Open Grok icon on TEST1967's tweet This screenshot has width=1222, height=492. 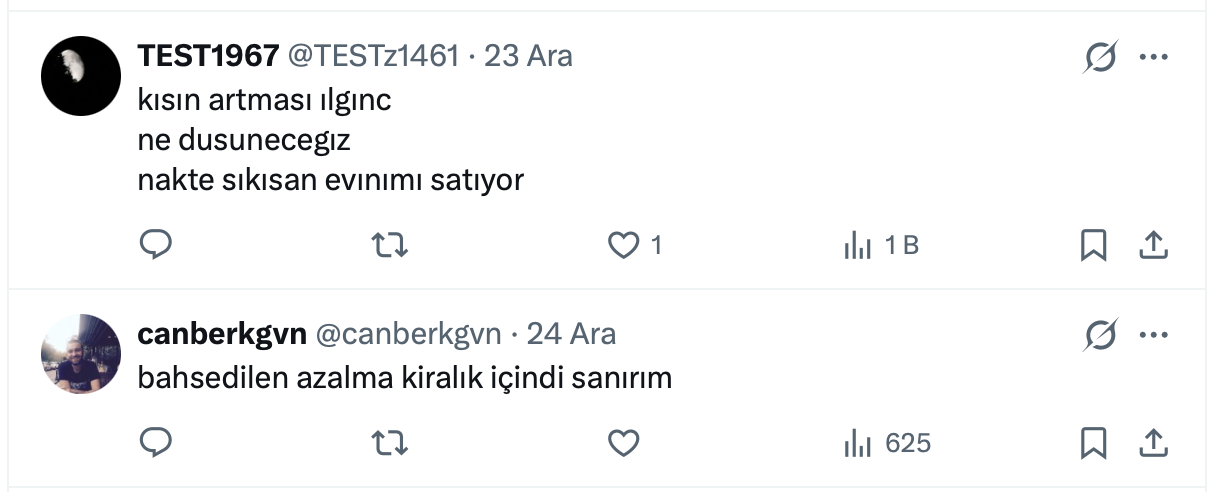tap(1100, 57)
